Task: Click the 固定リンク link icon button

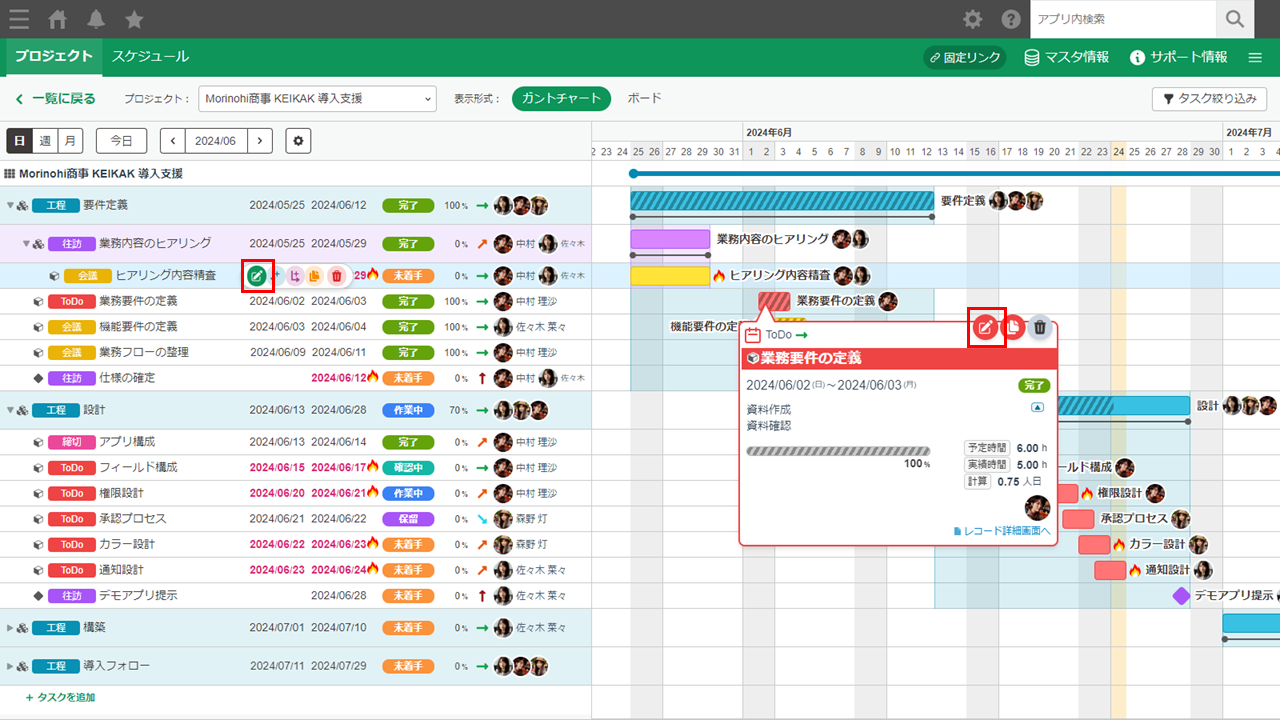Action: (965, 57)
